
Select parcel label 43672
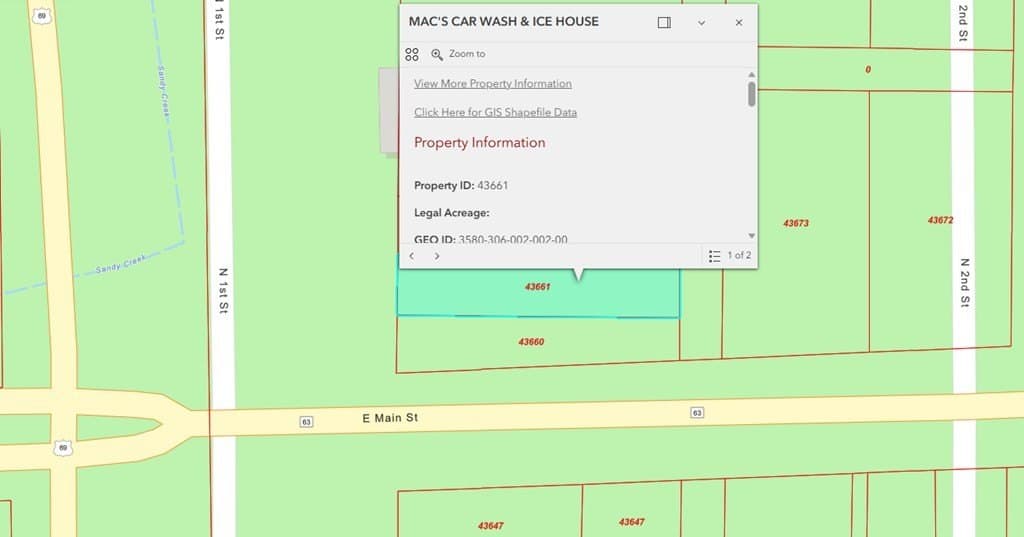940,221
